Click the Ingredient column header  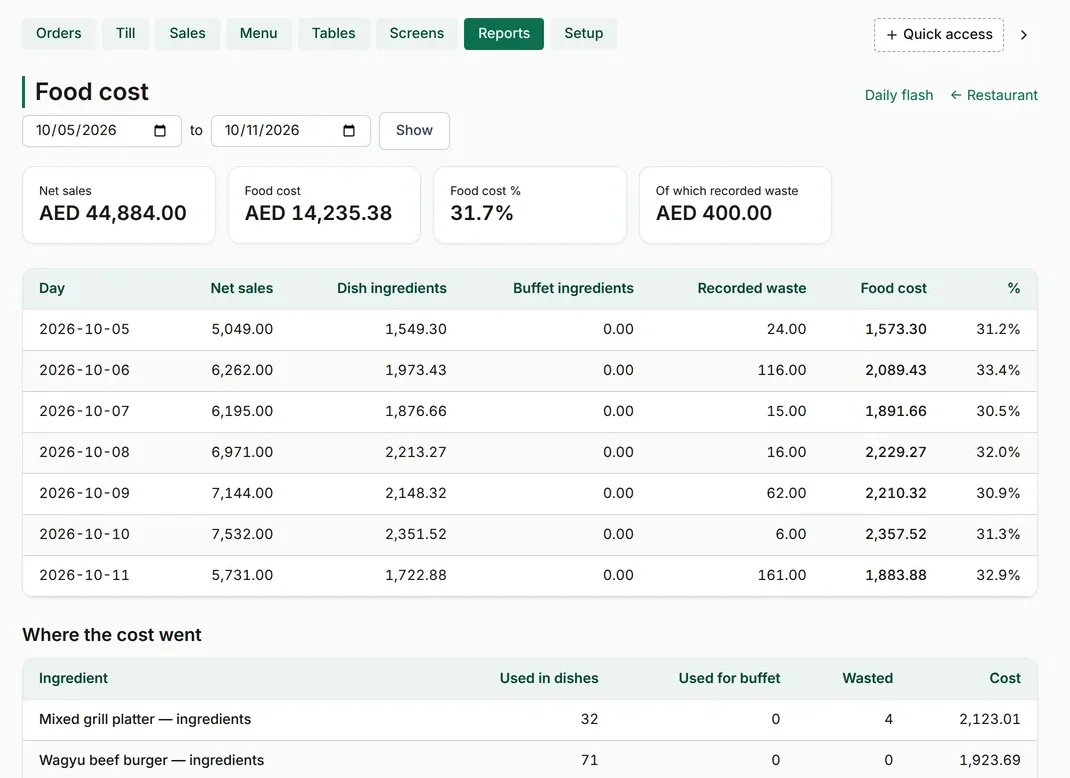coord(73,679)
